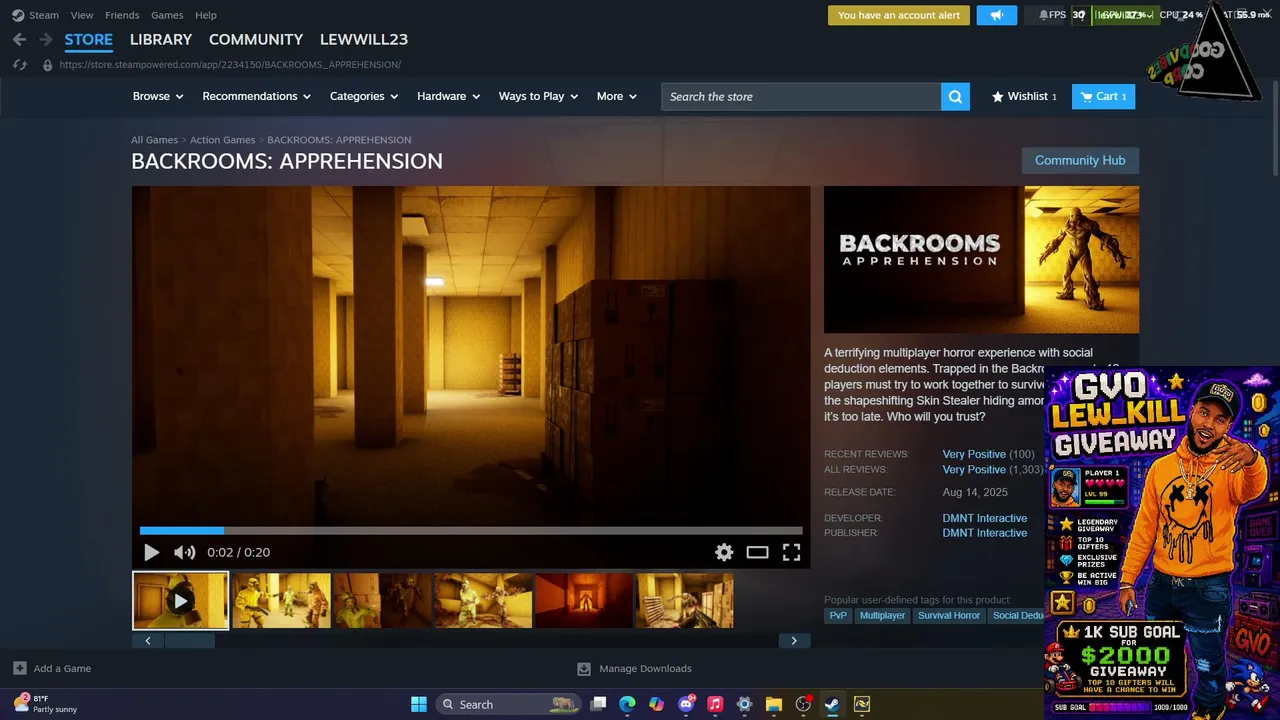Launch Microsoft Edge from taskbar
1280x720 pixels.
[x=627, y=704]
